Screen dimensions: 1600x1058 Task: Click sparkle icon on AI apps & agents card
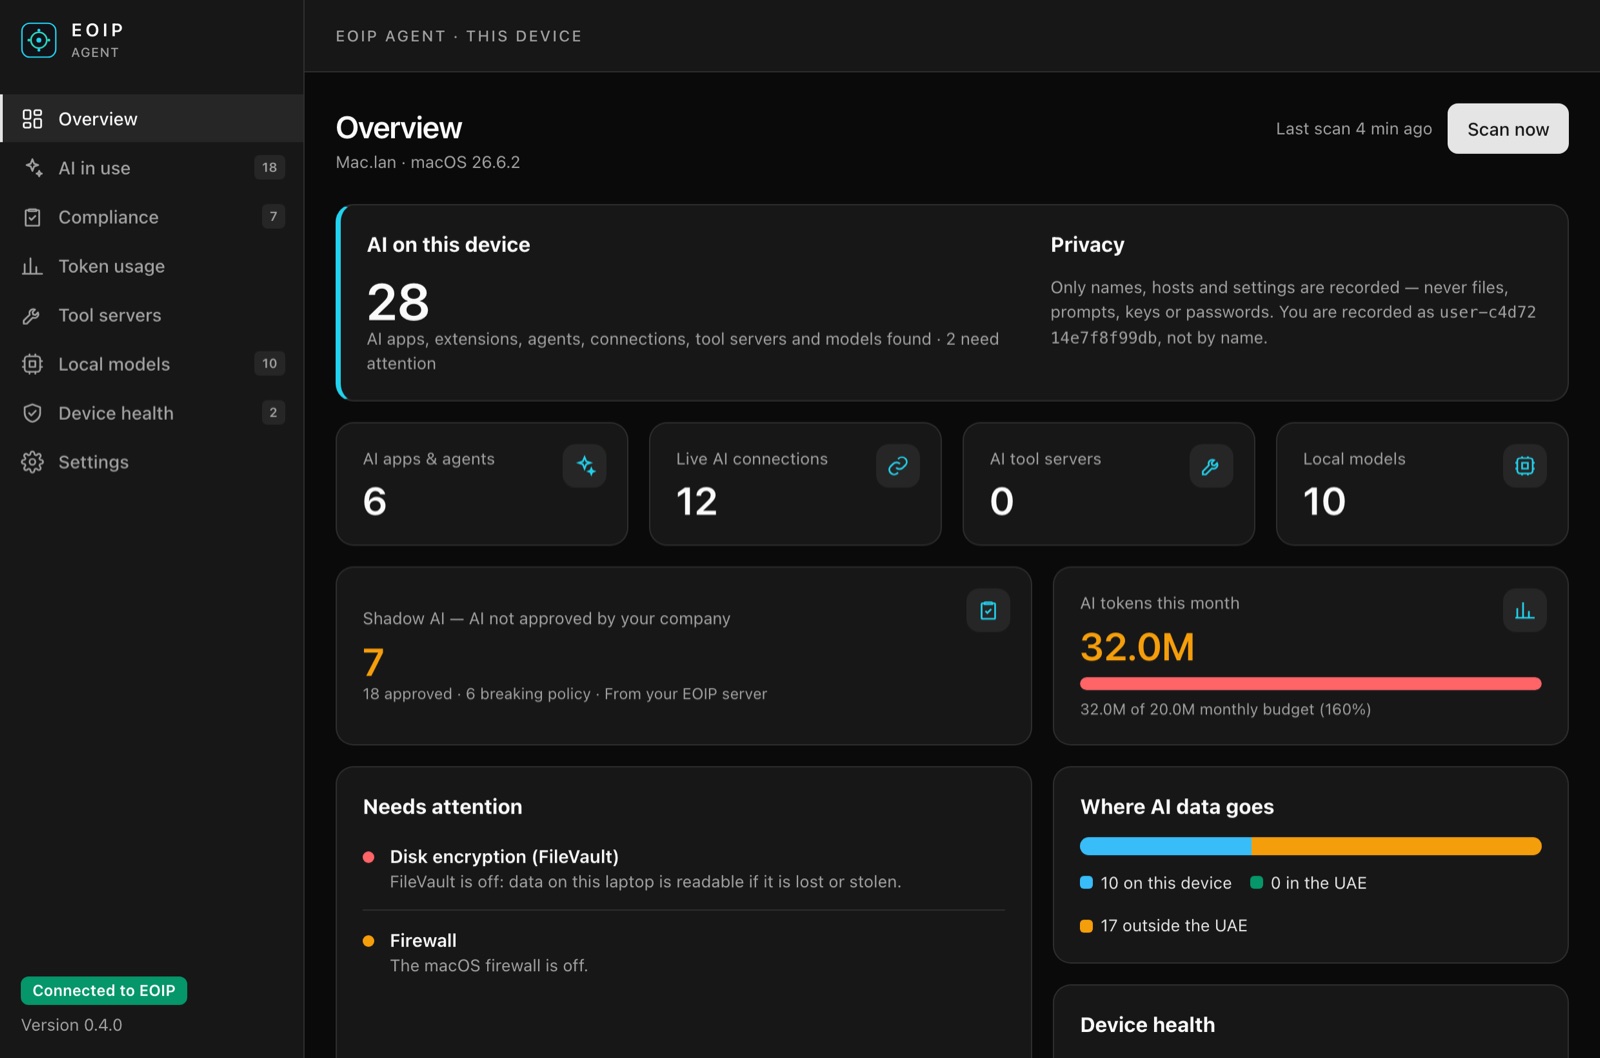(585, 466)
